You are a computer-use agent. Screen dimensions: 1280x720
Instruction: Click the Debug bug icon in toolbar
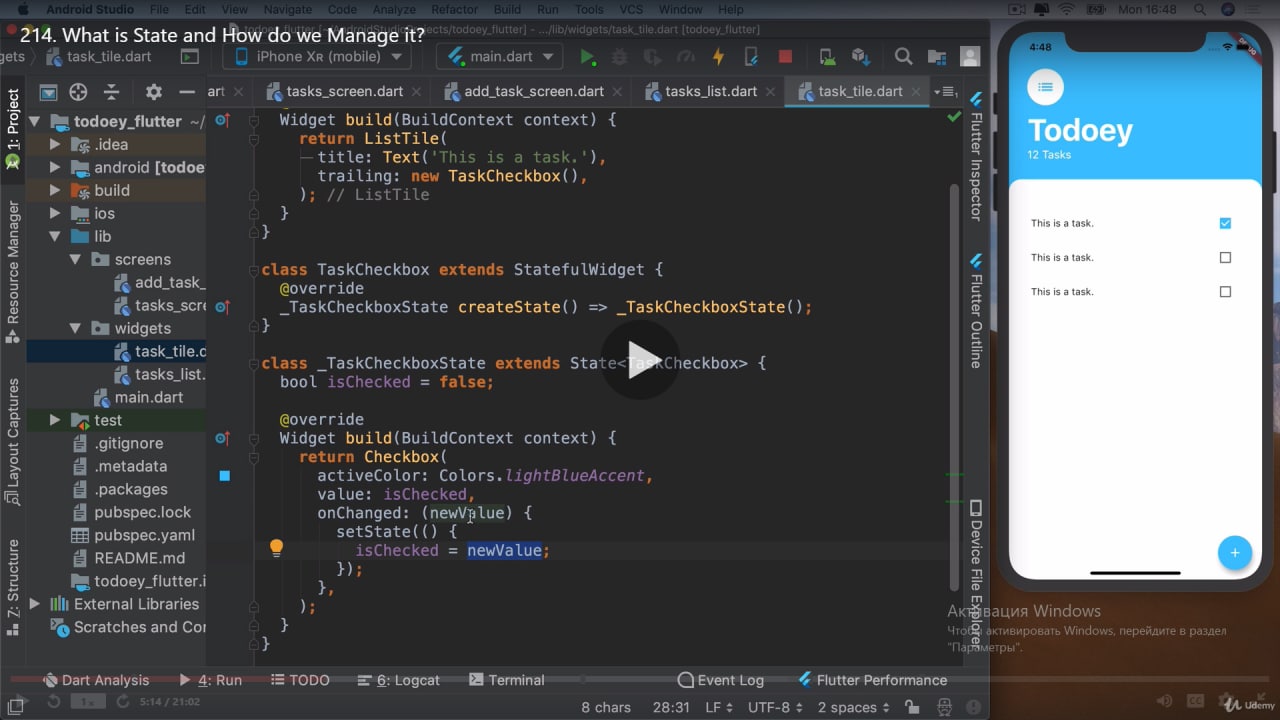pyautogui.click(x=620, y=57)
